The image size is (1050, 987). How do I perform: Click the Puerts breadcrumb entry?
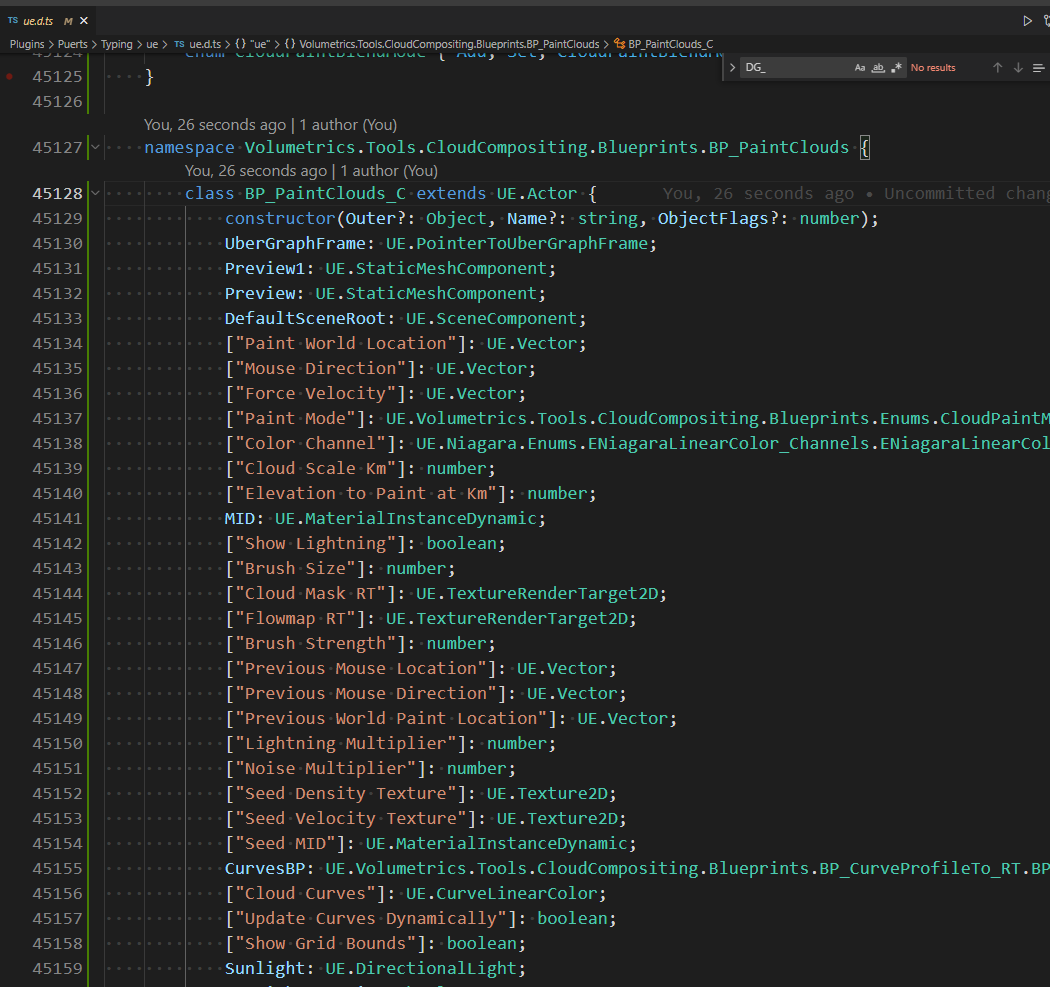coord(73,44)
